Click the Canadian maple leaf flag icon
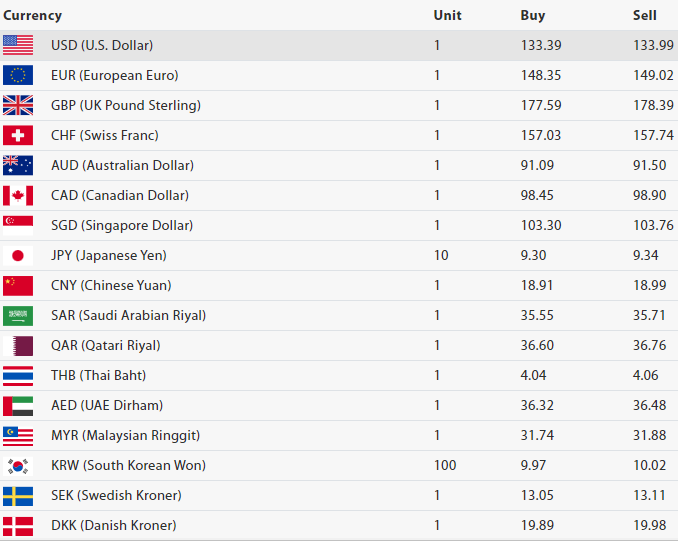The image size is (678, 541). click(x=18, y=195)
